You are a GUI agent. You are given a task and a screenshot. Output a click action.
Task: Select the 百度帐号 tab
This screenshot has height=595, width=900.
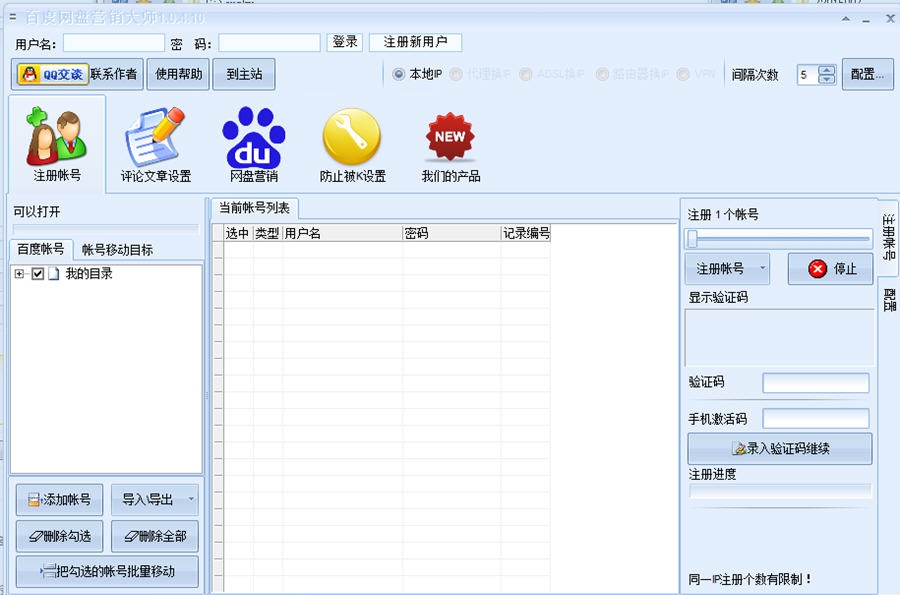(x=42, y=247)
